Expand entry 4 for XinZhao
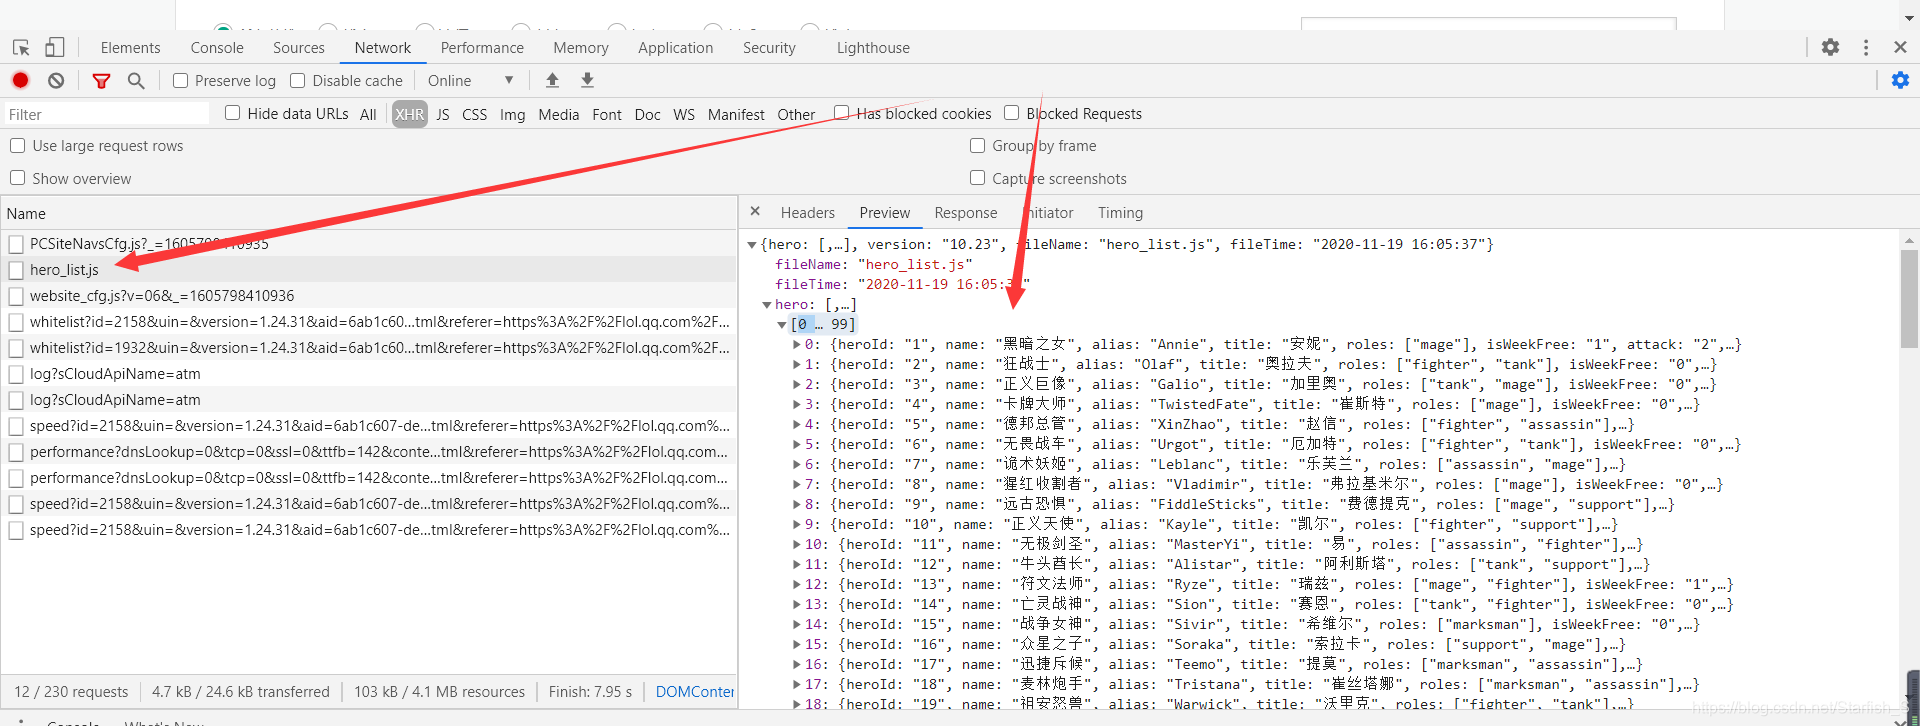The width and height of the screenshot is (1920, 726). coord(797,425)
